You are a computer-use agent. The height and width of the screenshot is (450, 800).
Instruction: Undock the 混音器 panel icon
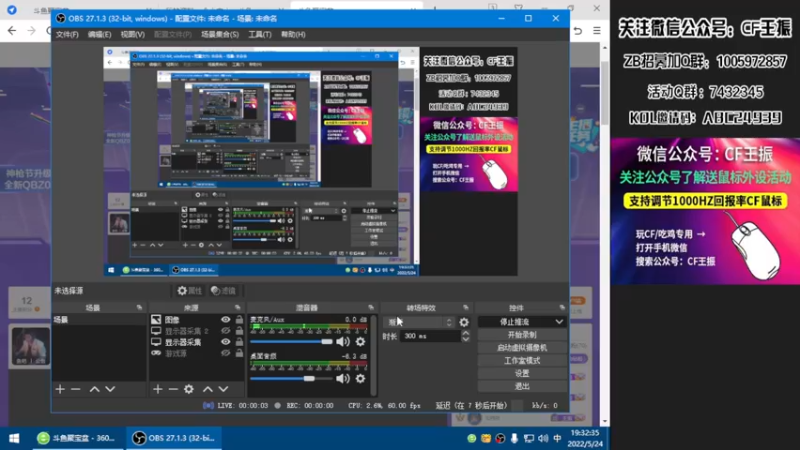pyautogui.click(x=371, y=308)
